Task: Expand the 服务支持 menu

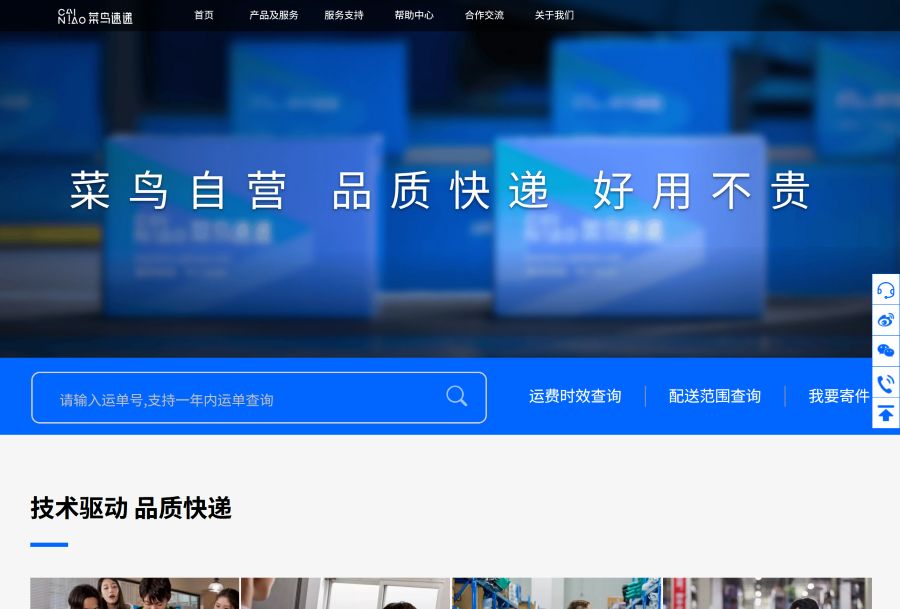Action: coord(344,16)
